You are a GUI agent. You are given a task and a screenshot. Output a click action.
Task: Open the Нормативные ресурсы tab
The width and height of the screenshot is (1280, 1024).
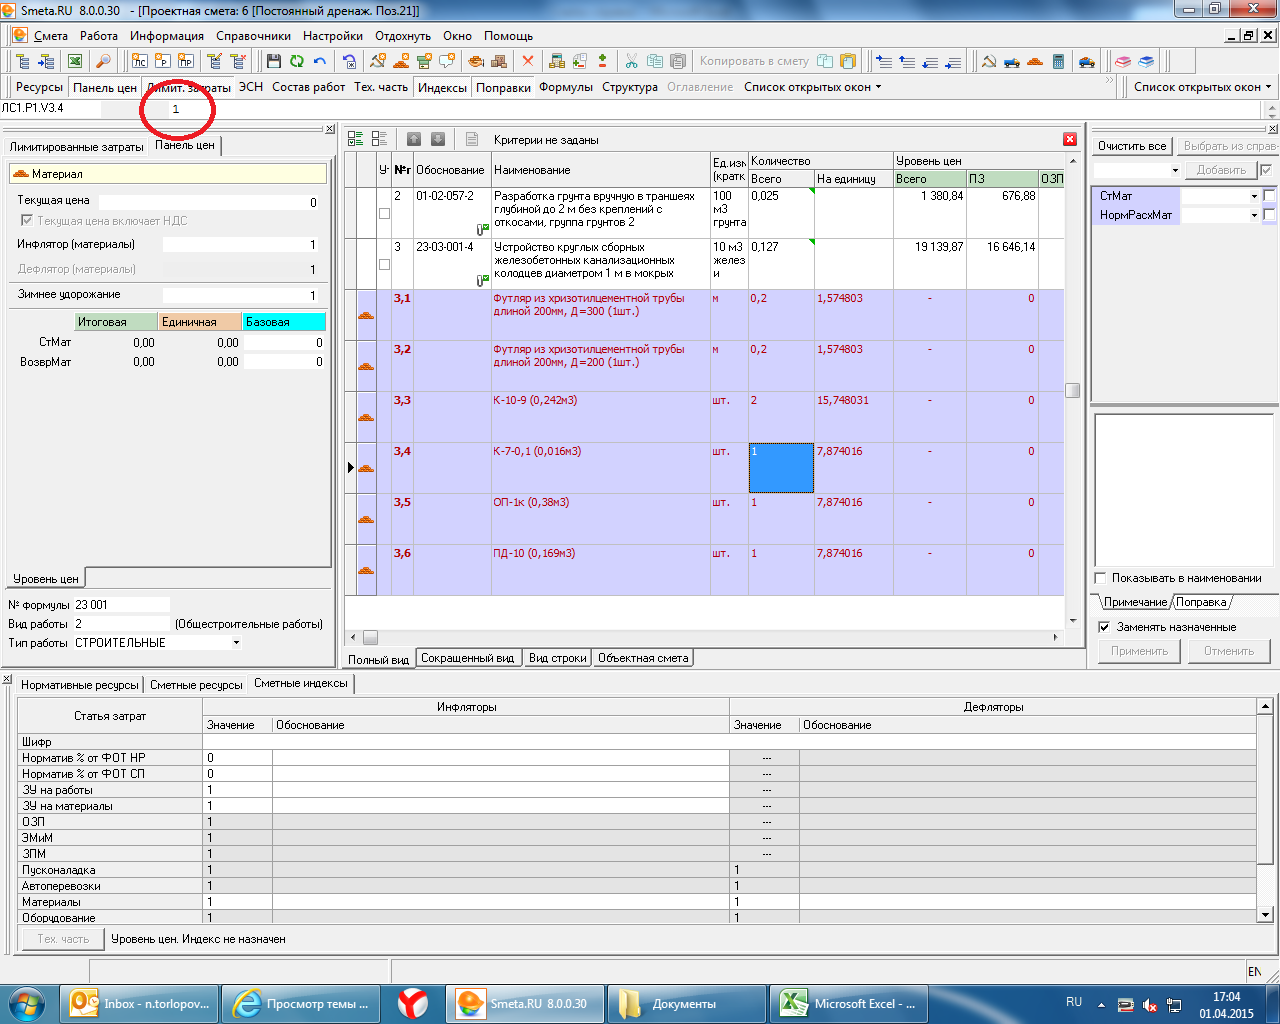80,685
